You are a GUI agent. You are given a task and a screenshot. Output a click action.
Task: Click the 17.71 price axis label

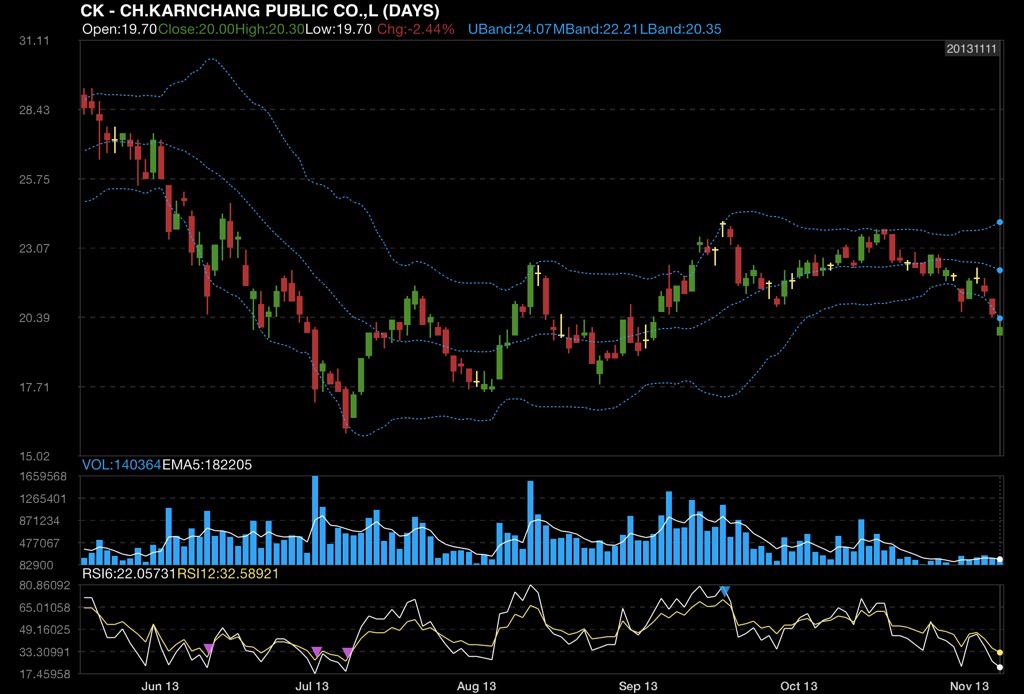click(34, 387)
